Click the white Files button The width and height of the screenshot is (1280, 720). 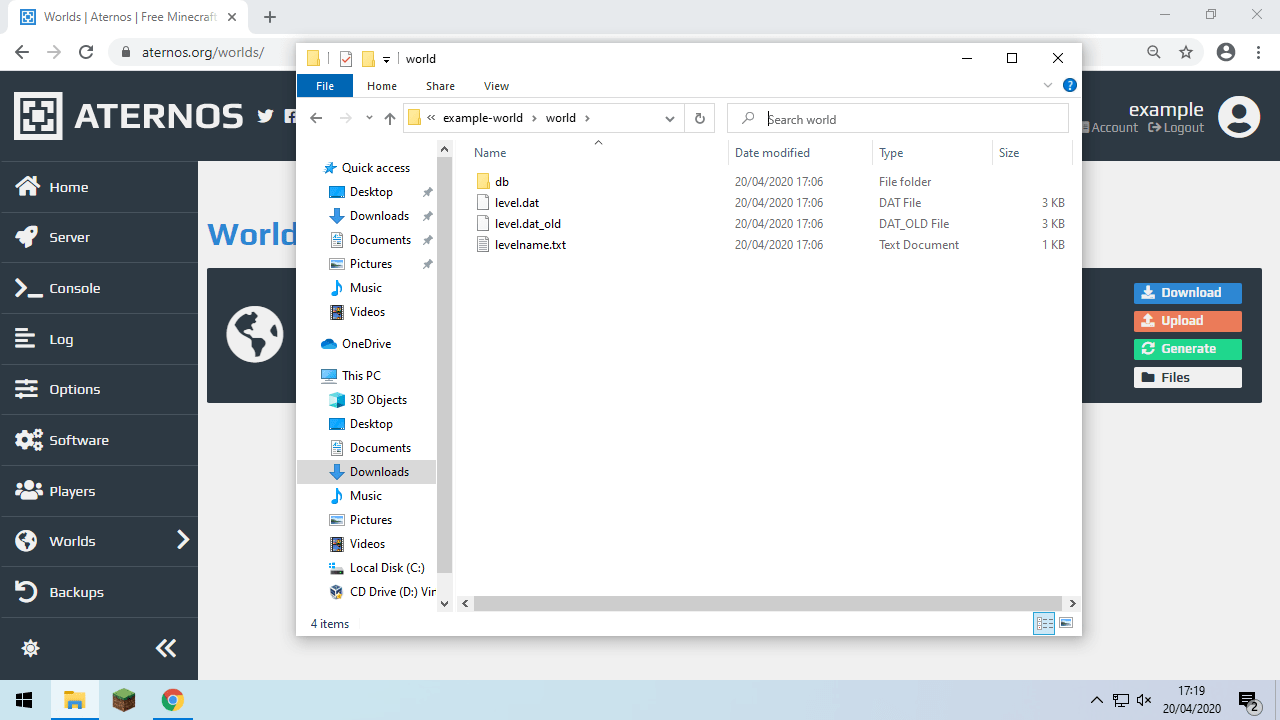[1188, 377]
